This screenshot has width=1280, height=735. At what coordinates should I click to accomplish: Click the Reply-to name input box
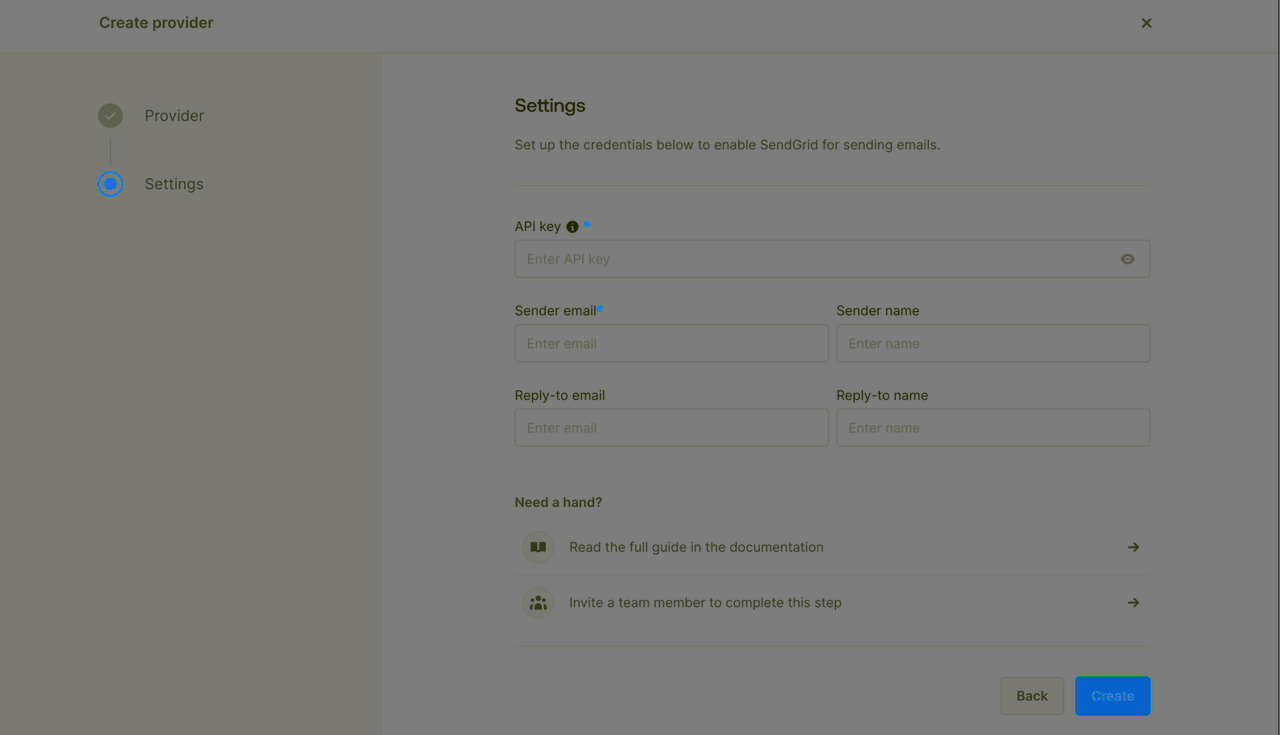pyautogui.click(x=993, y=427)
